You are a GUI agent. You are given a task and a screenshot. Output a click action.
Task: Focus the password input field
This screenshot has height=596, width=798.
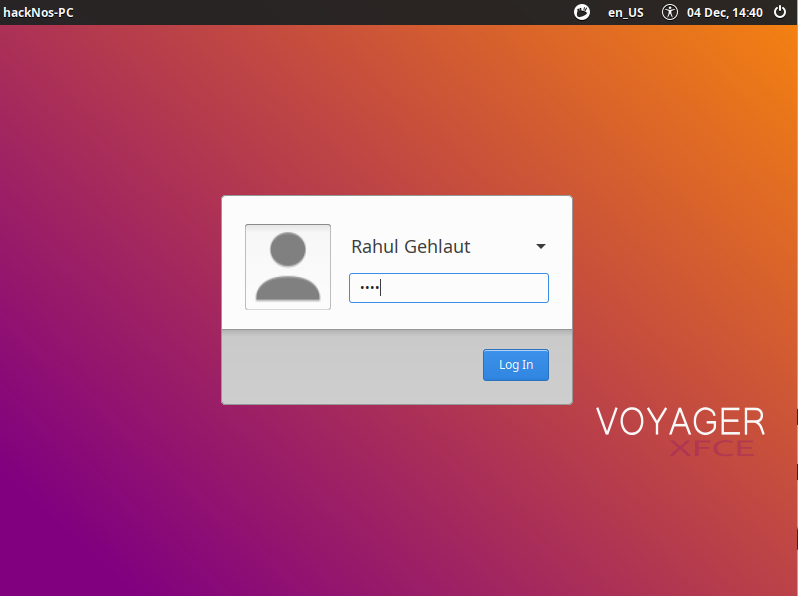(448, 288)
